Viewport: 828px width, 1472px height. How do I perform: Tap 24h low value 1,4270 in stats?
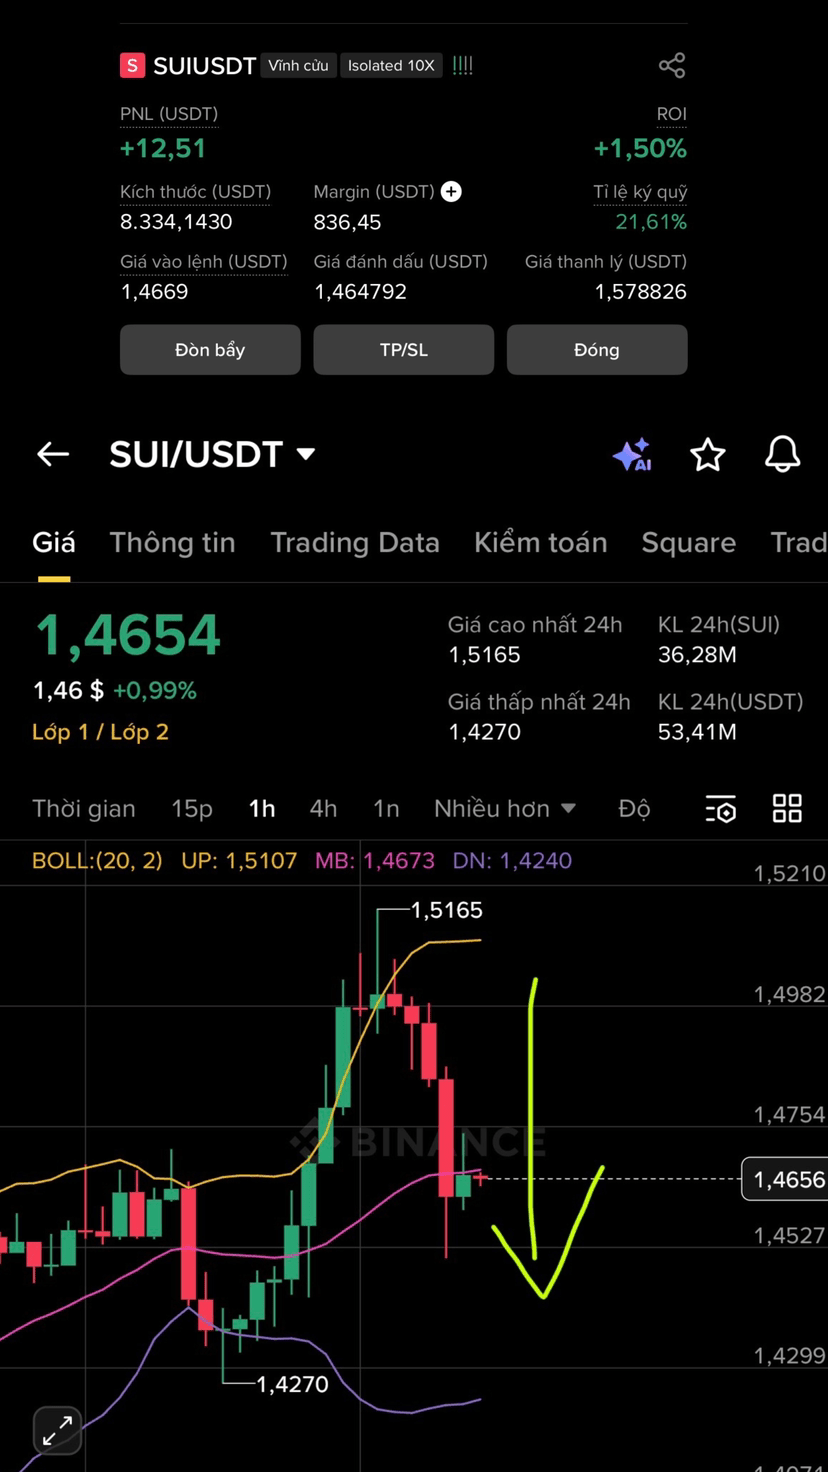(484, 732)
